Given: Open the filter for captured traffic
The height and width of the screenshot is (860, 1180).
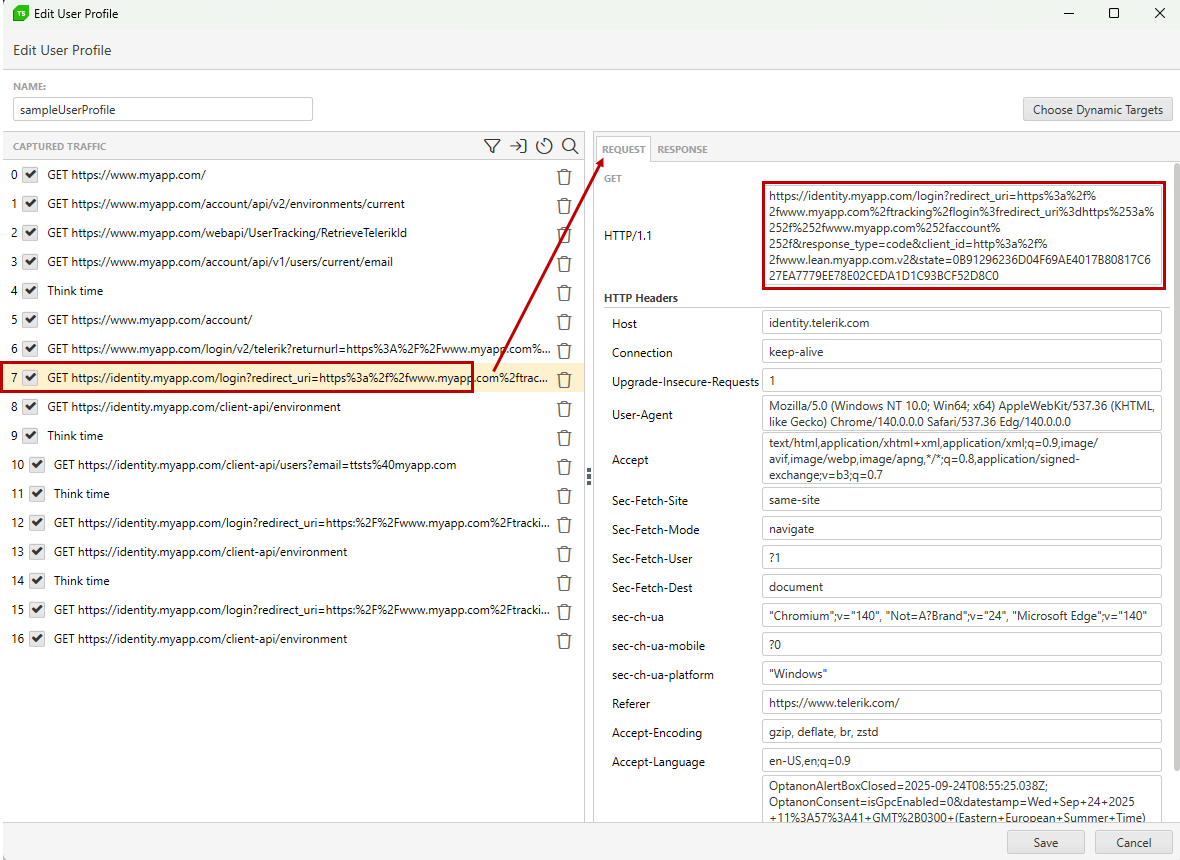Looking at the screenshot, I should pos(492,145).
